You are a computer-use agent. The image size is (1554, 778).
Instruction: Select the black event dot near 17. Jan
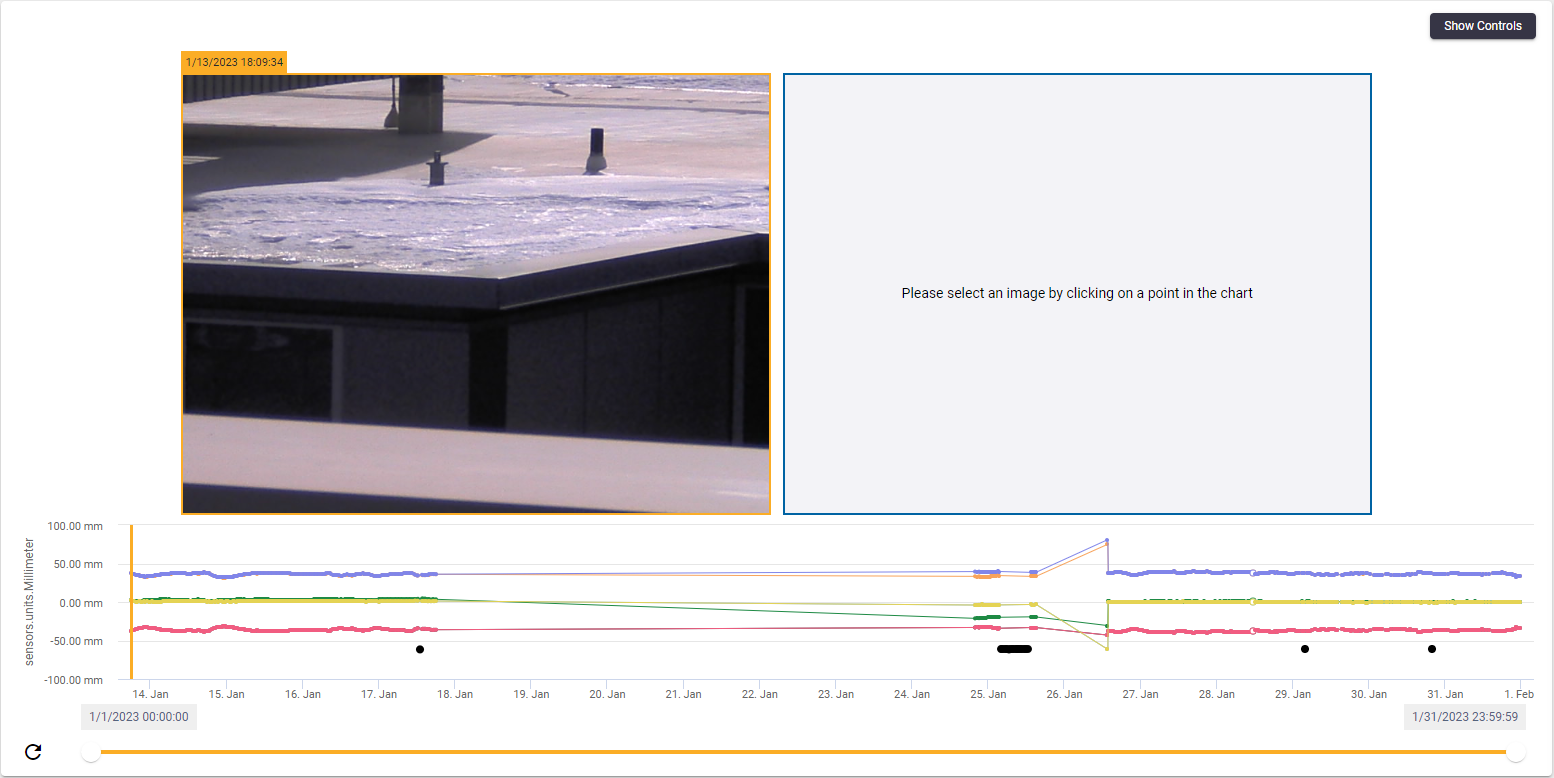pyautogui.click(x=420, y=649)
